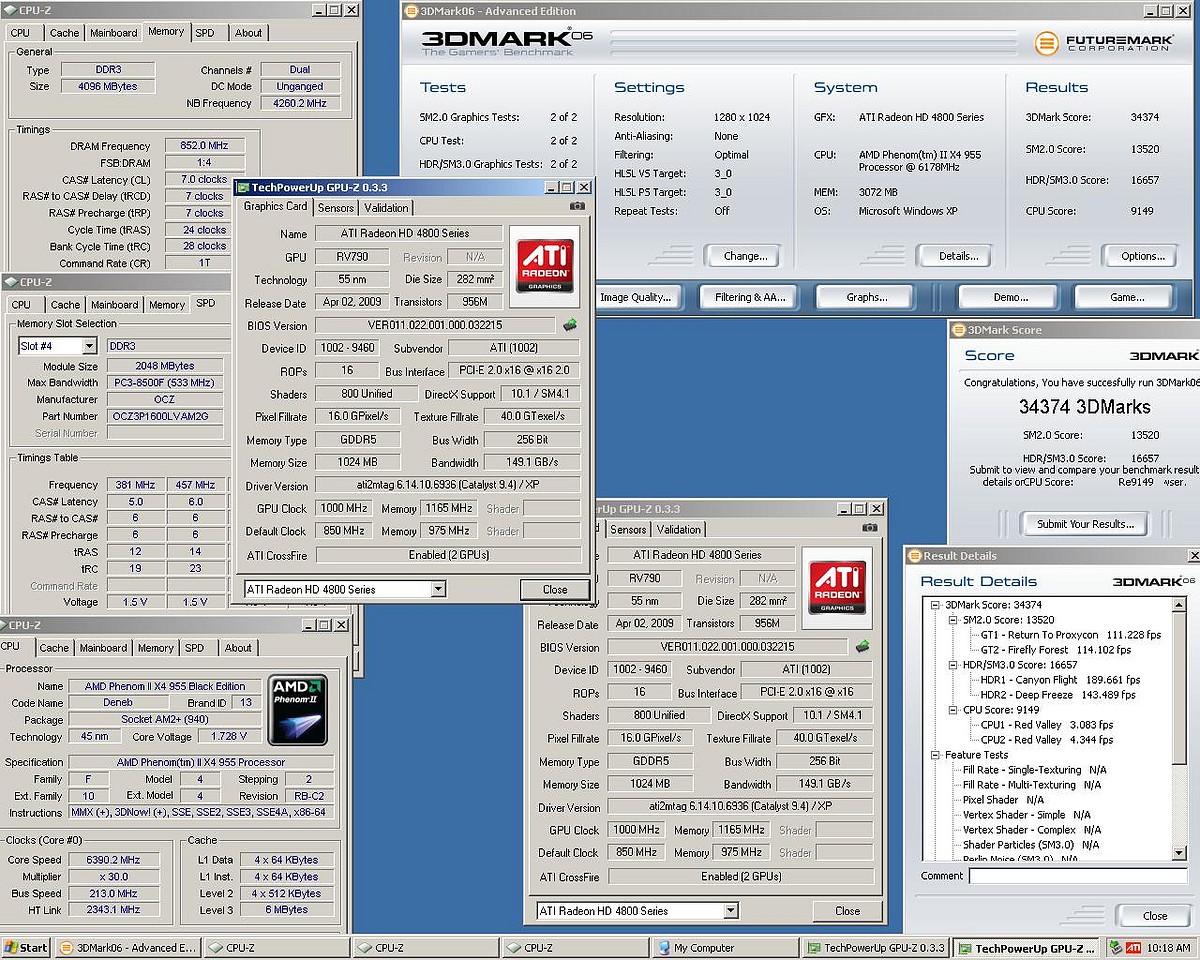Select HDR2 - Deep Freeze result row
This screenshot has width=1200, height=960.
[x=1058, y=695]
